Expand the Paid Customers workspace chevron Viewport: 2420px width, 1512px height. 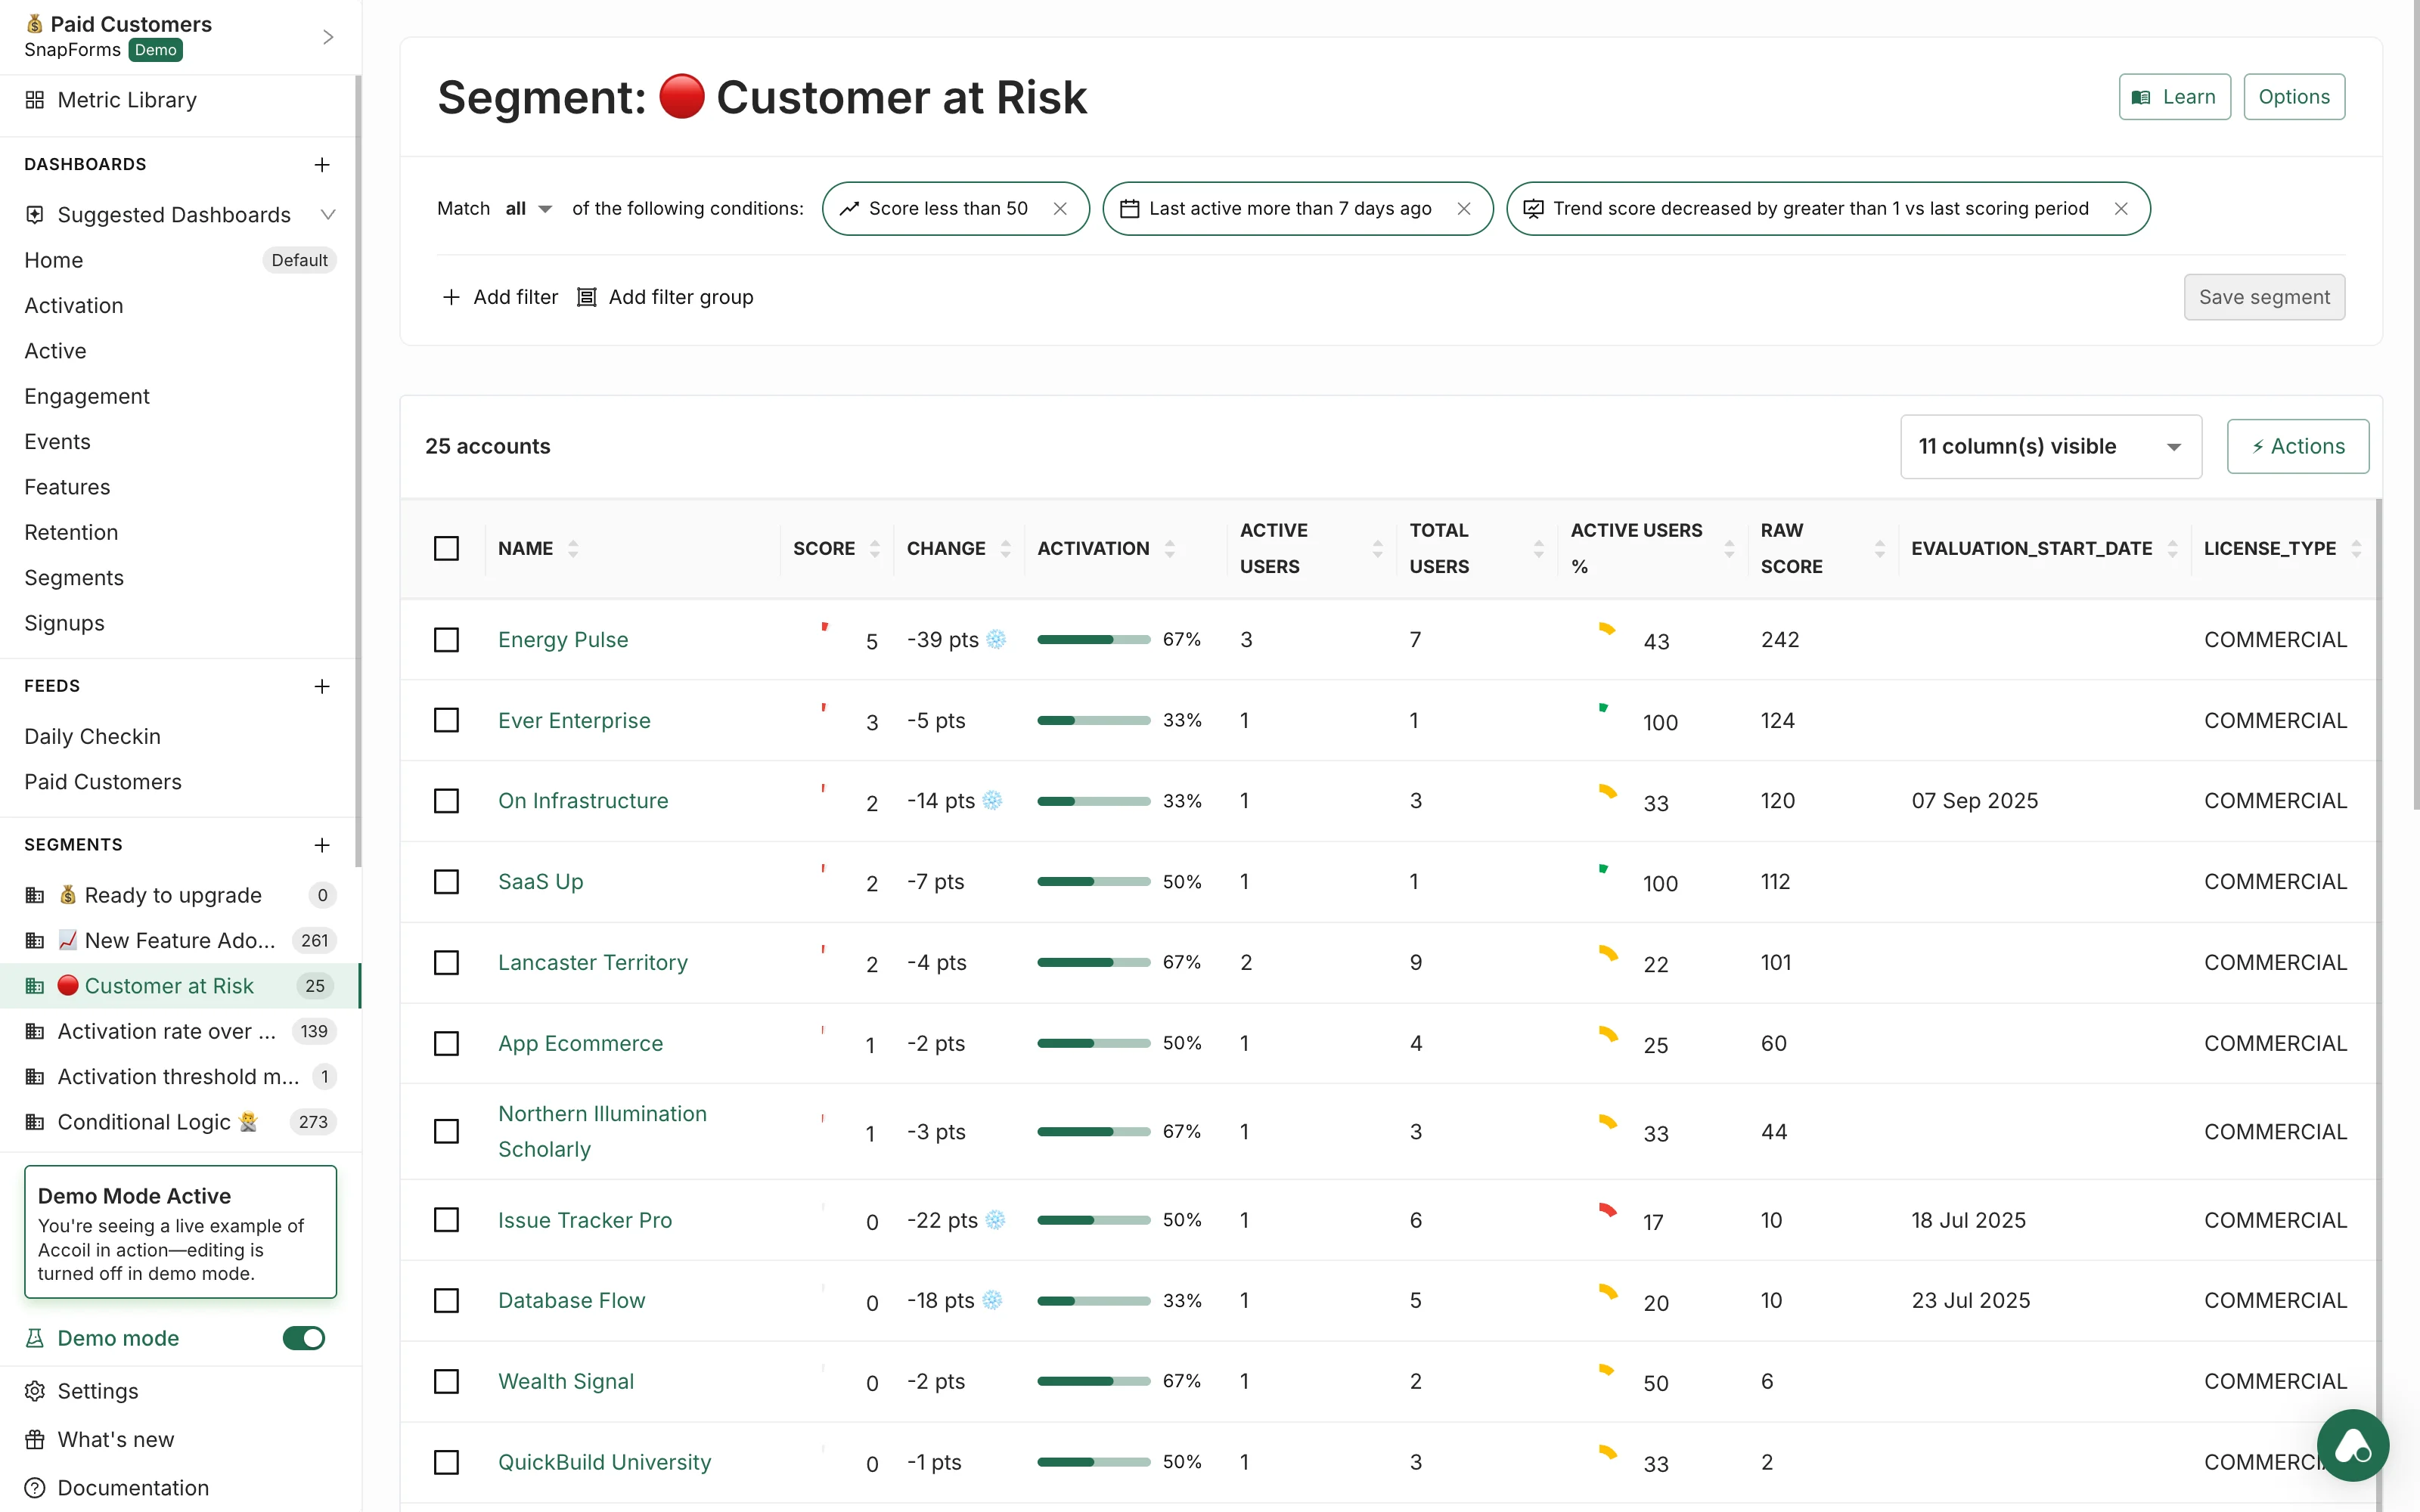coord(328,37)
